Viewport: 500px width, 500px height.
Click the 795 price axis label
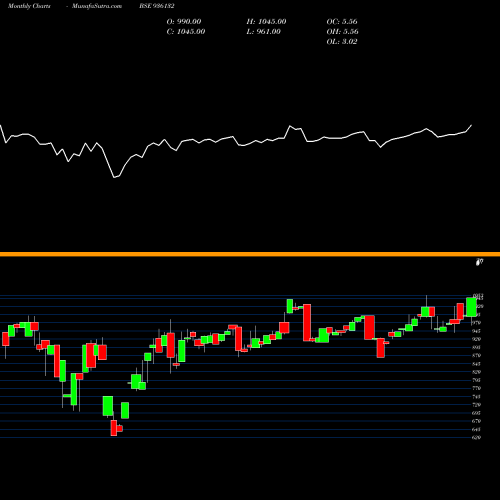pyautogui.click(x=477, y=380)
